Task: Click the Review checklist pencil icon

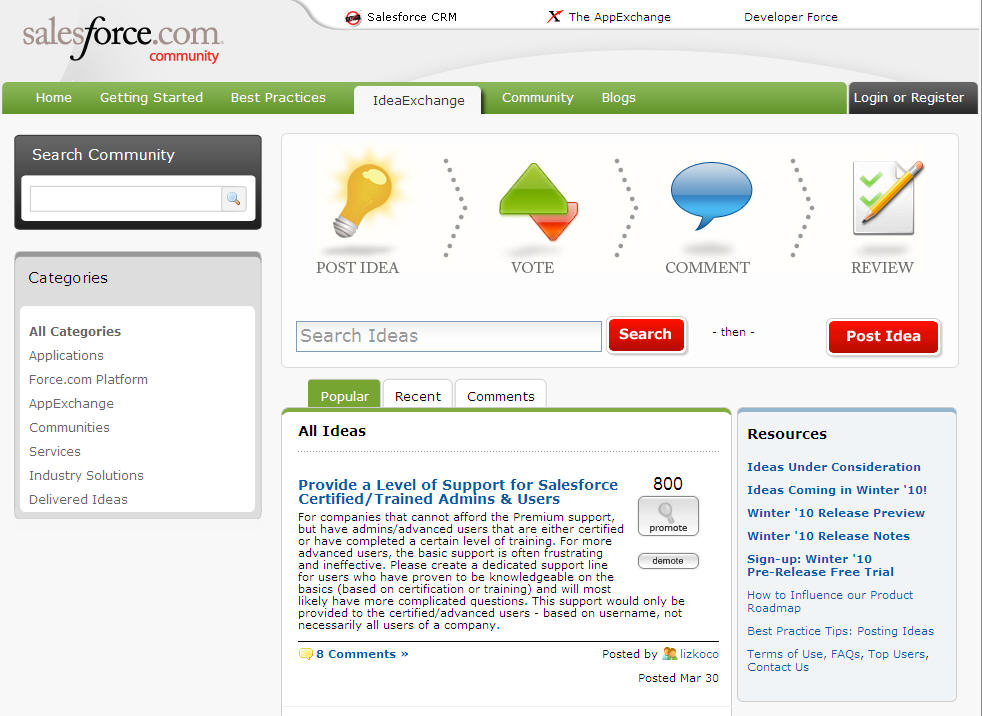Action: click(887, 197)
